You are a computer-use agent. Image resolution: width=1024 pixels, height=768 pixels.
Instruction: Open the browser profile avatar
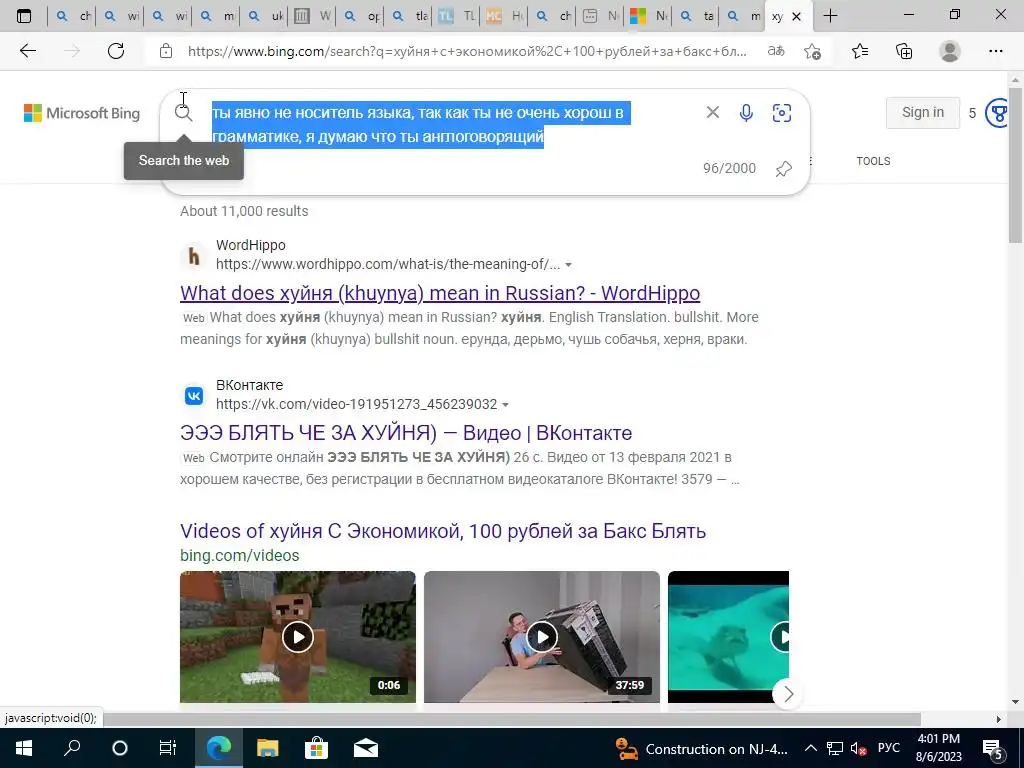[x=950, y=51]
